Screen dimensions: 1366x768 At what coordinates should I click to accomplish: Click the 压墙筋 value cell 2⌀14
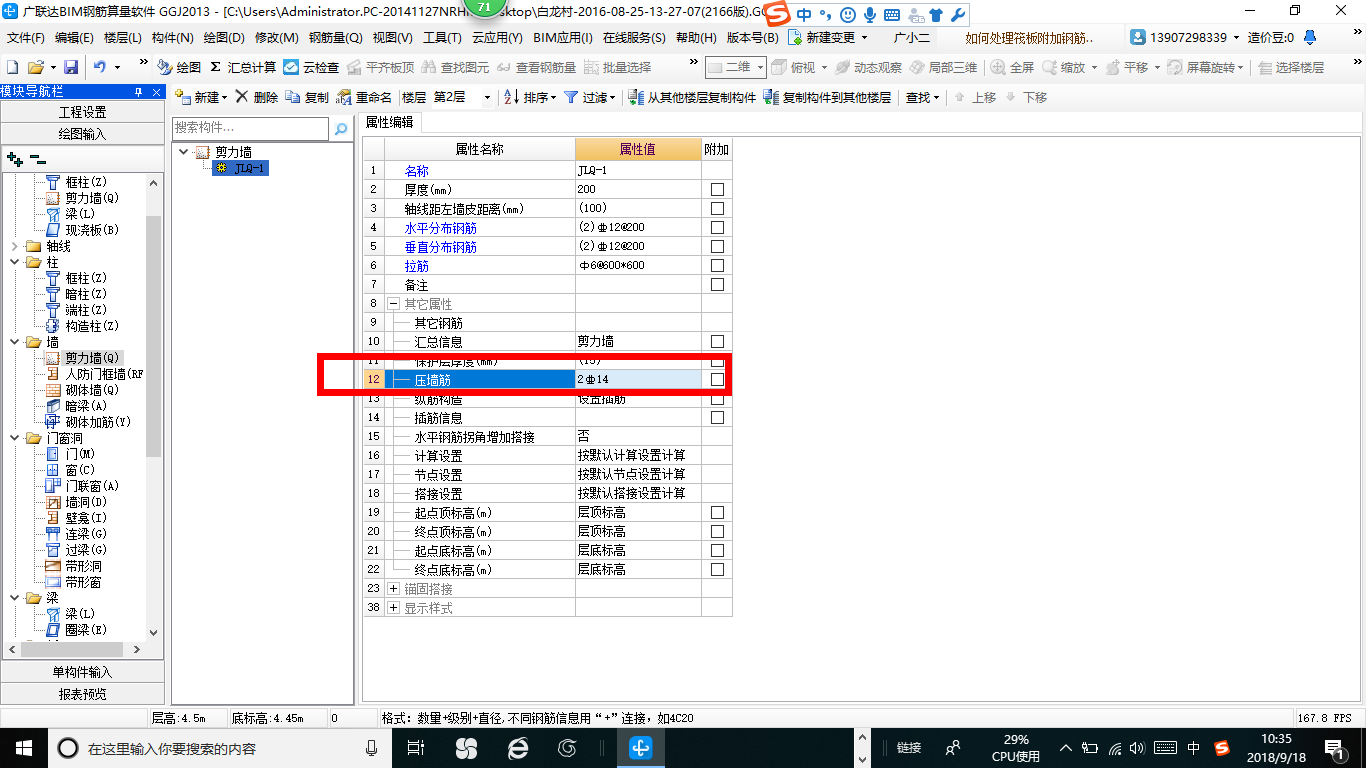click(x=638, y=379)
